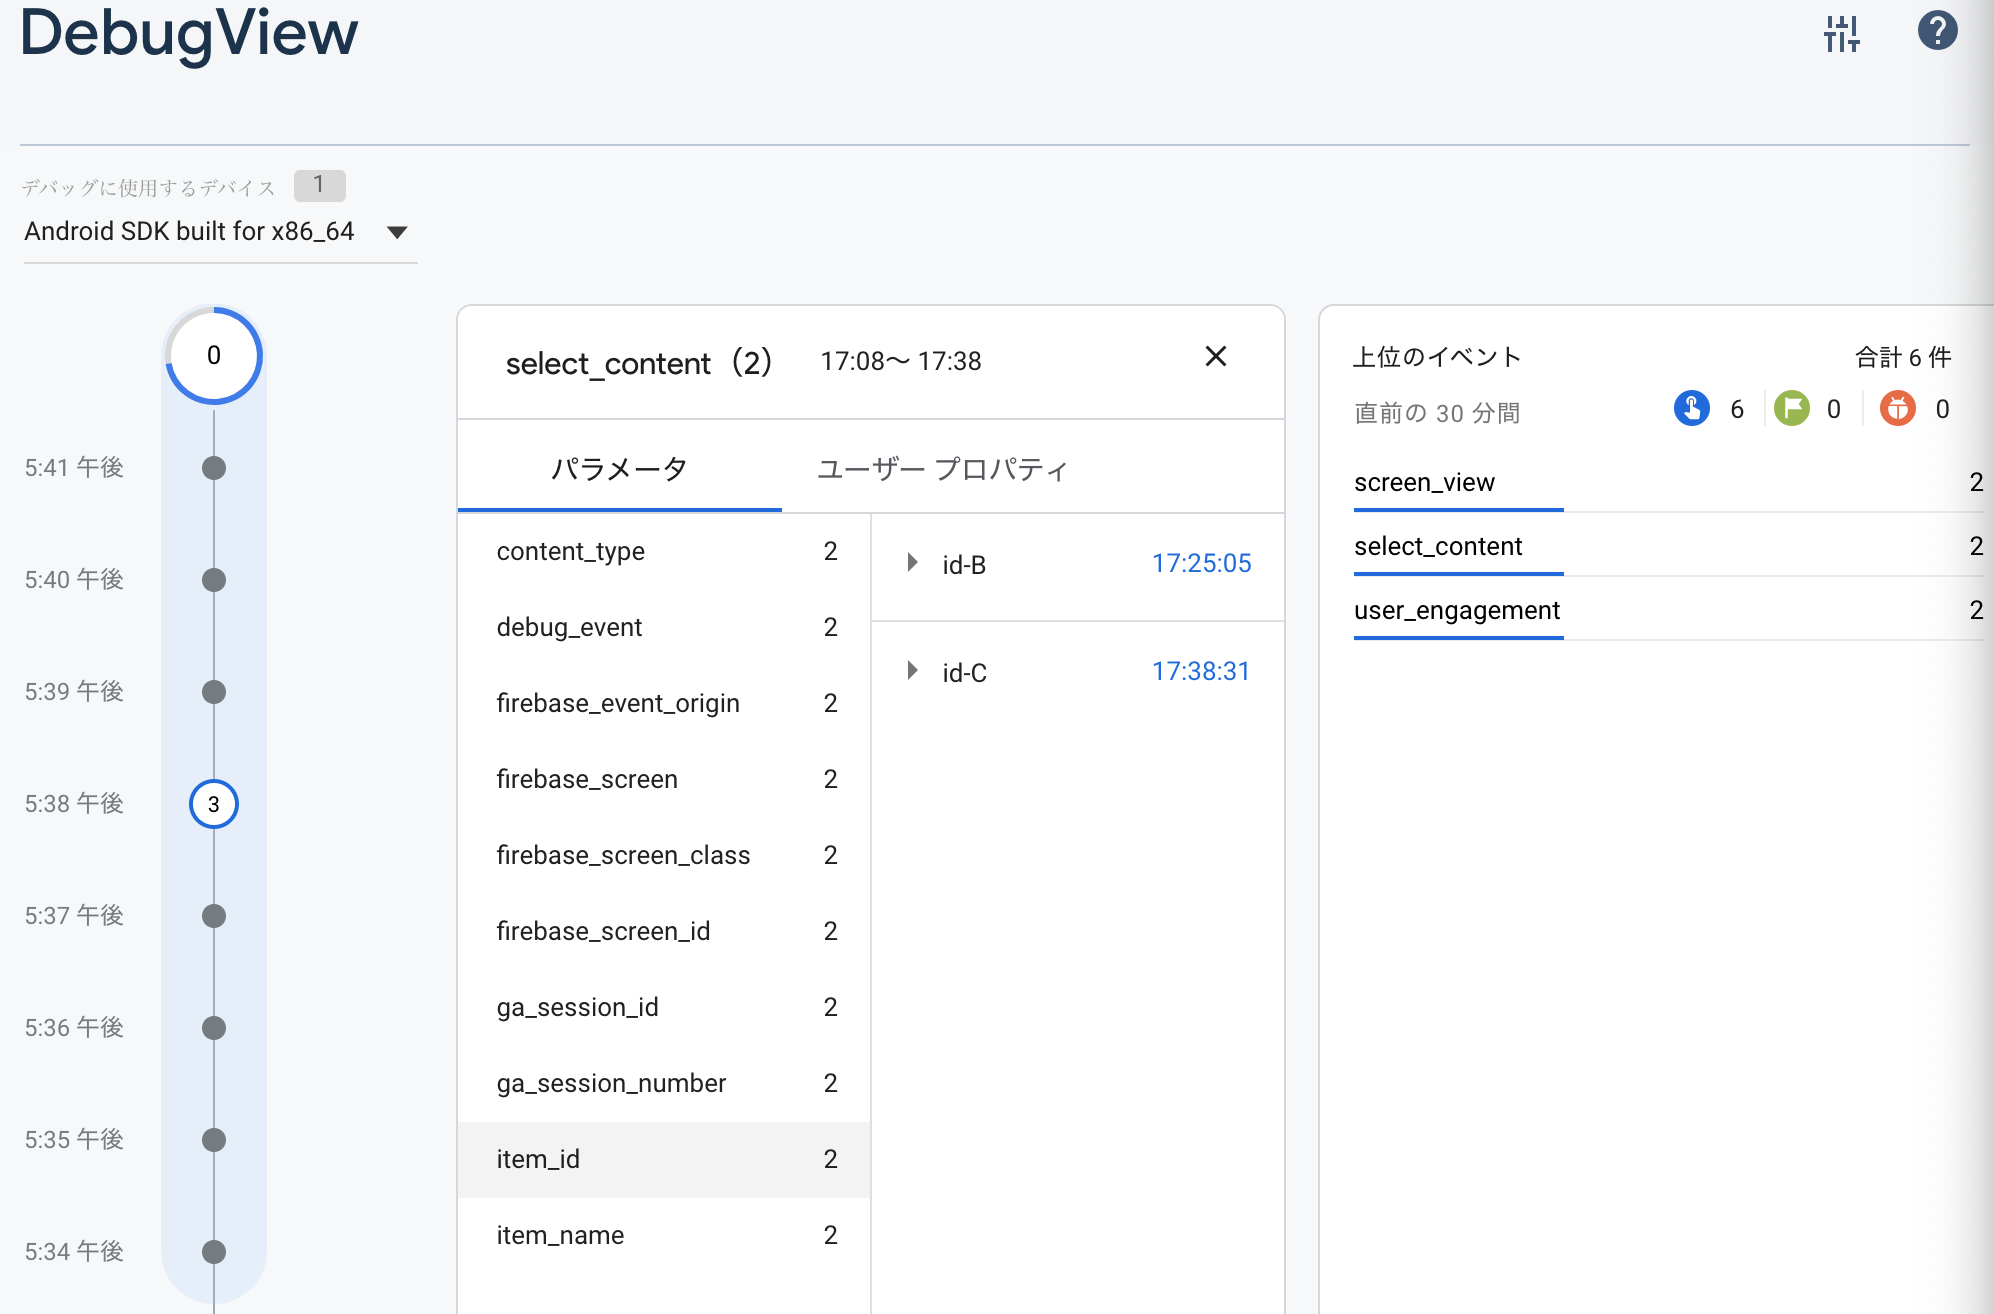The image size is (1994, 1314).
Task: Click the orange errors bug icon
Action: point(1897,408)
